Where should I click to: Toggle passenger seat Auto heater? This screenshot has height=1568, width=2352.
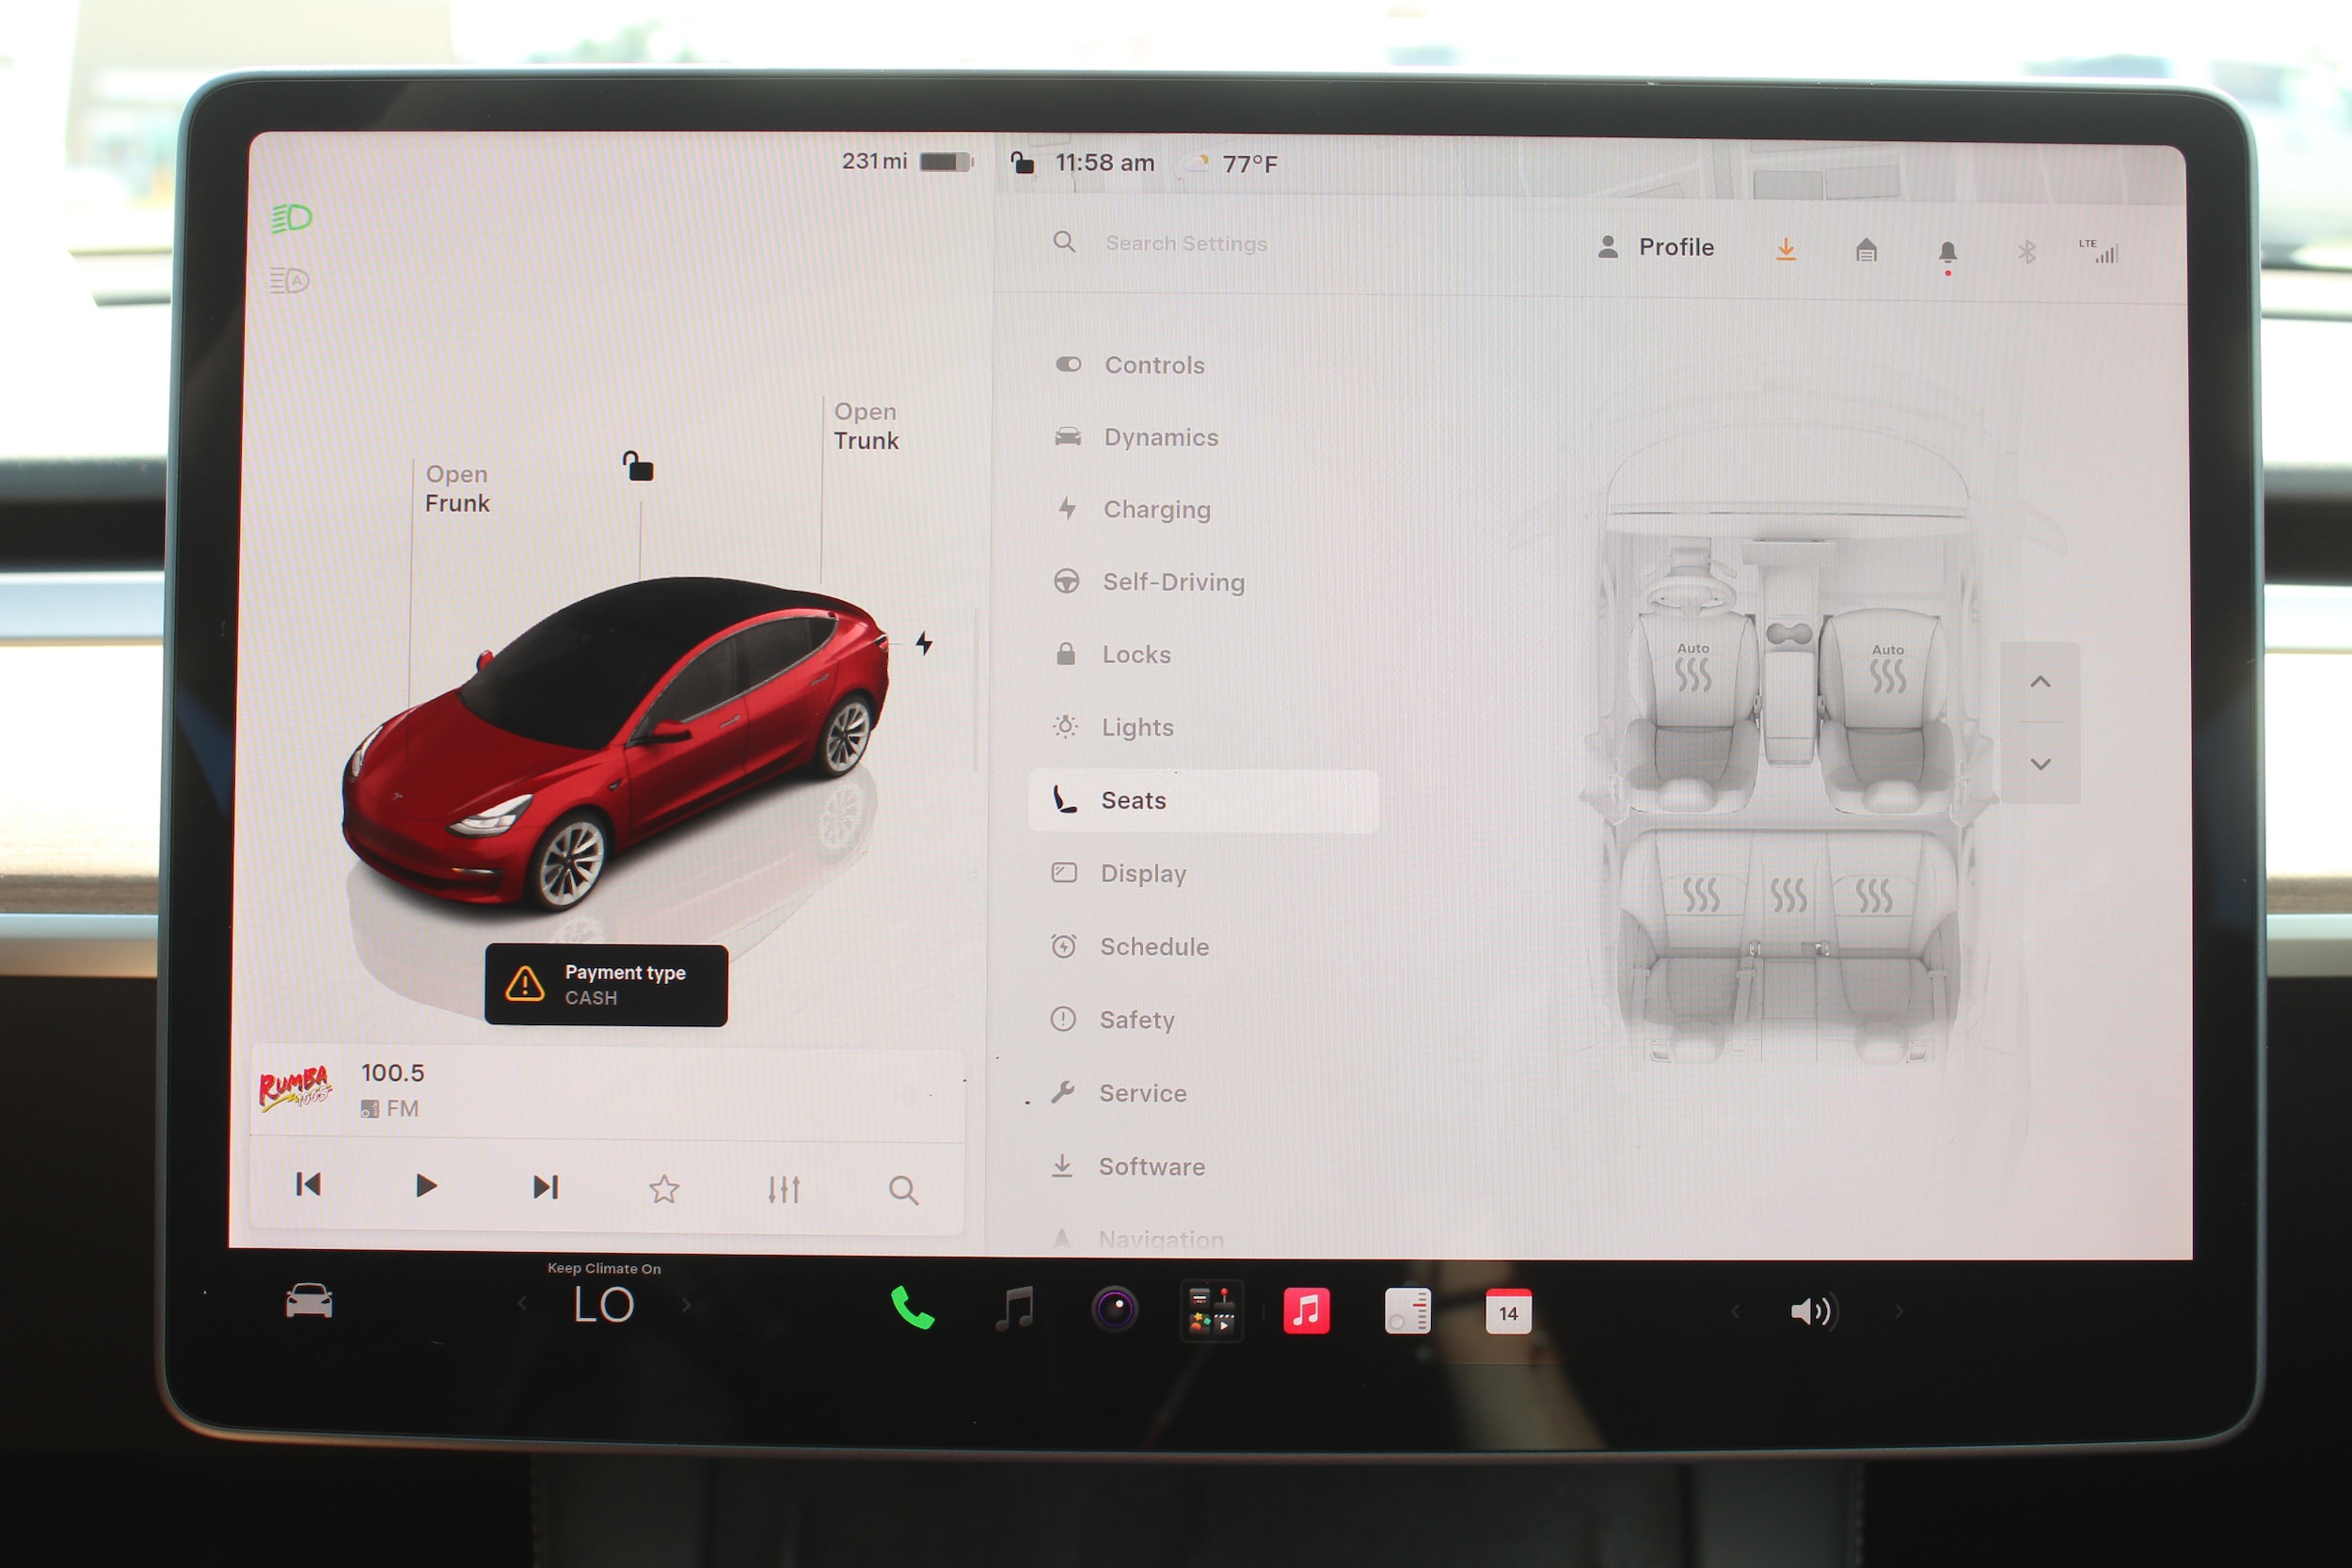pos(1887,669)
